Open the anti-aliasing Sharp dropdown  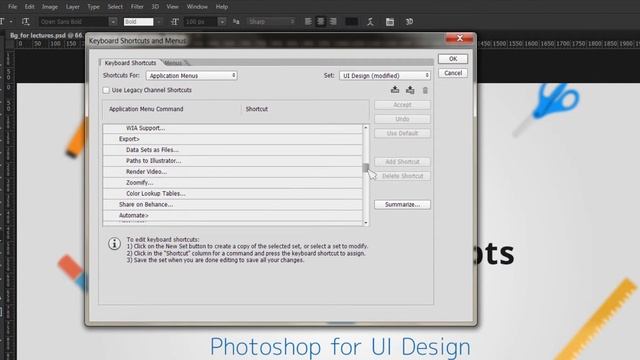coord(272,22)
